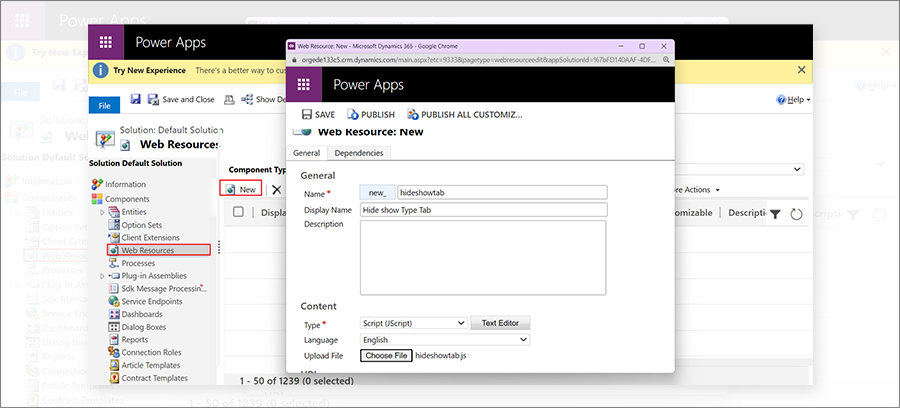Click the Save and Close label in Solution toolbar

188,99
